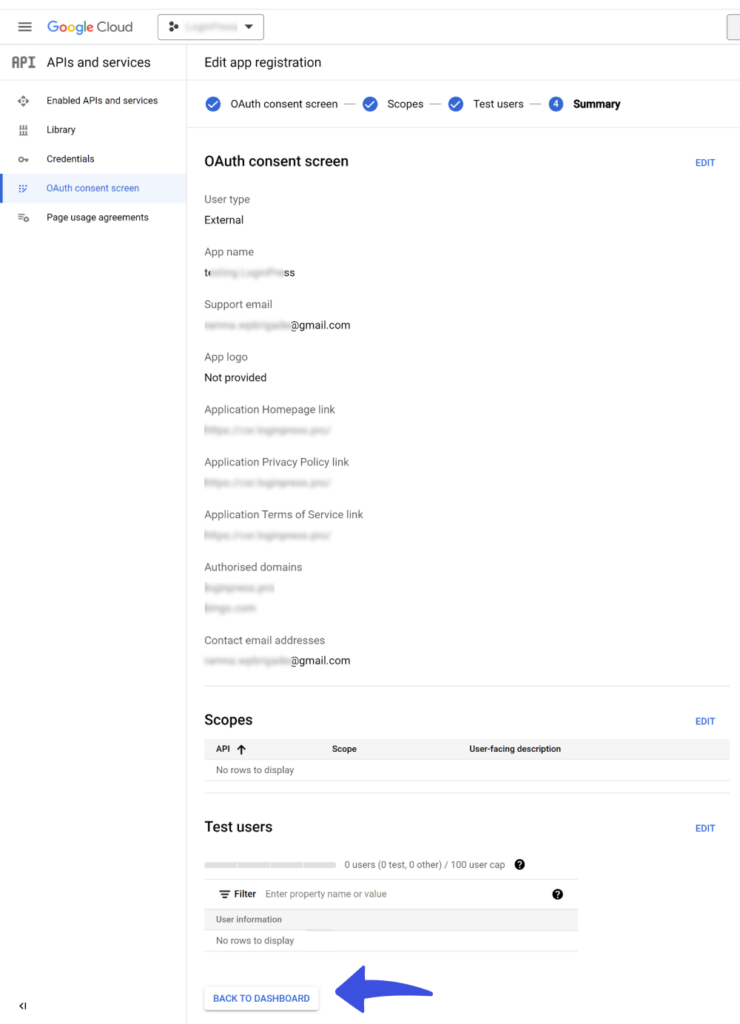The width and height of the screenshot is (740, 1024).
Task: Edit the Scopes section
Action: (705, 721)
